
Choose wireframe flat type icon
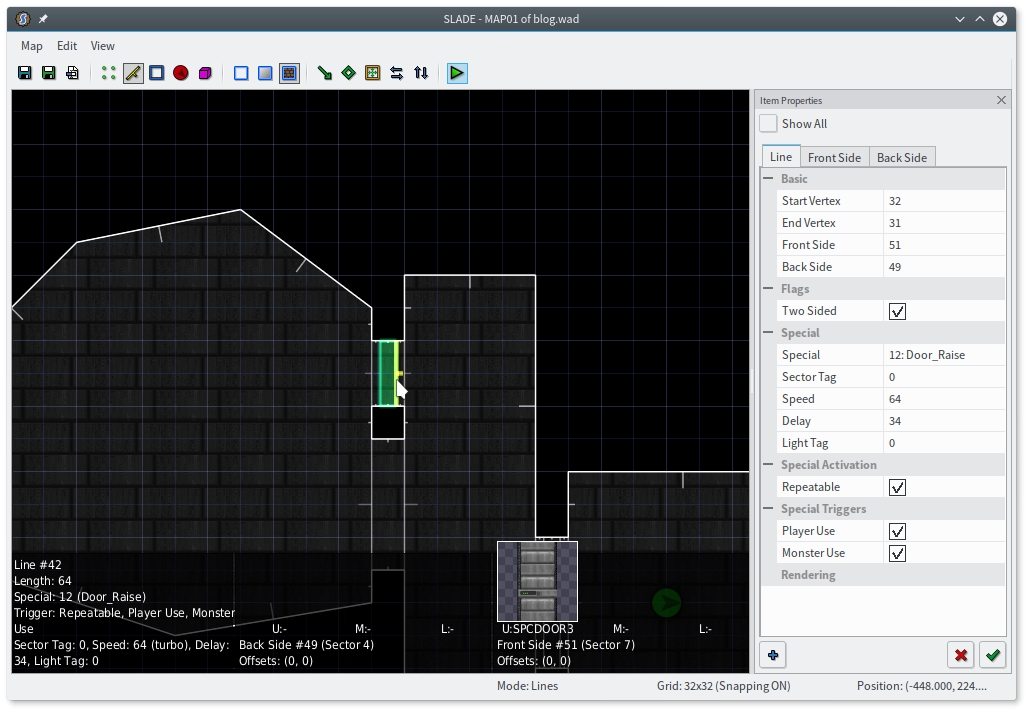pyautogui.click(x=241, y=73)
